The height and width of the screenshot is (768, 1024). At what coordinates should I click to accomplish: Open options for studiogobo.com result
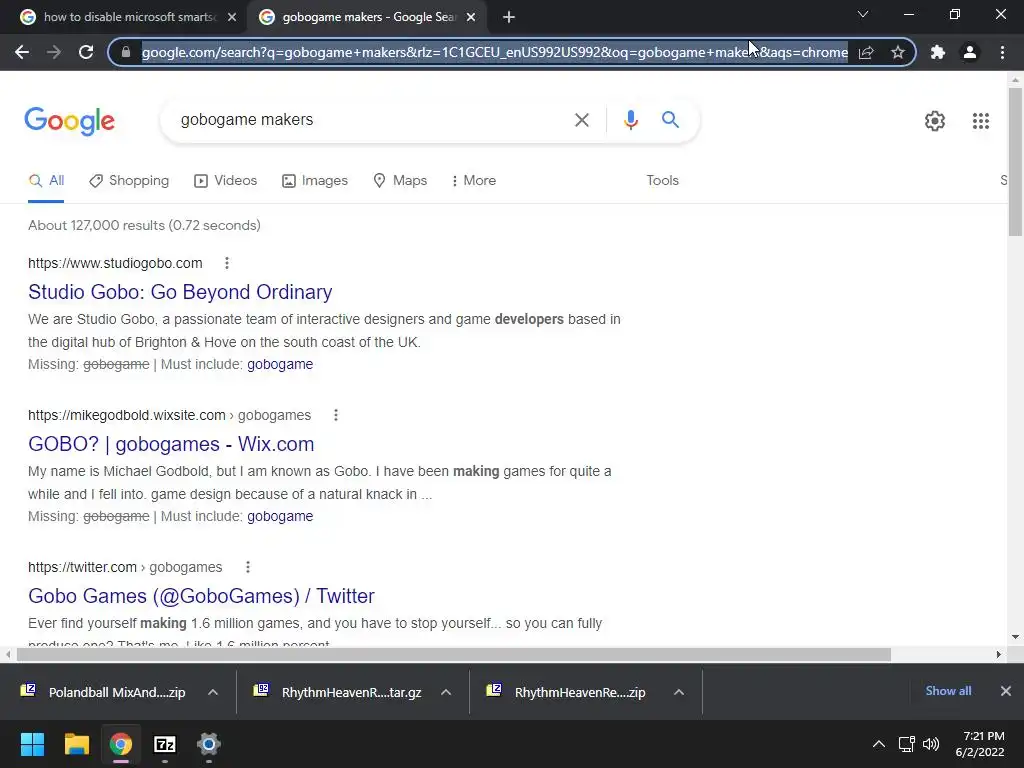coord(227,263)
